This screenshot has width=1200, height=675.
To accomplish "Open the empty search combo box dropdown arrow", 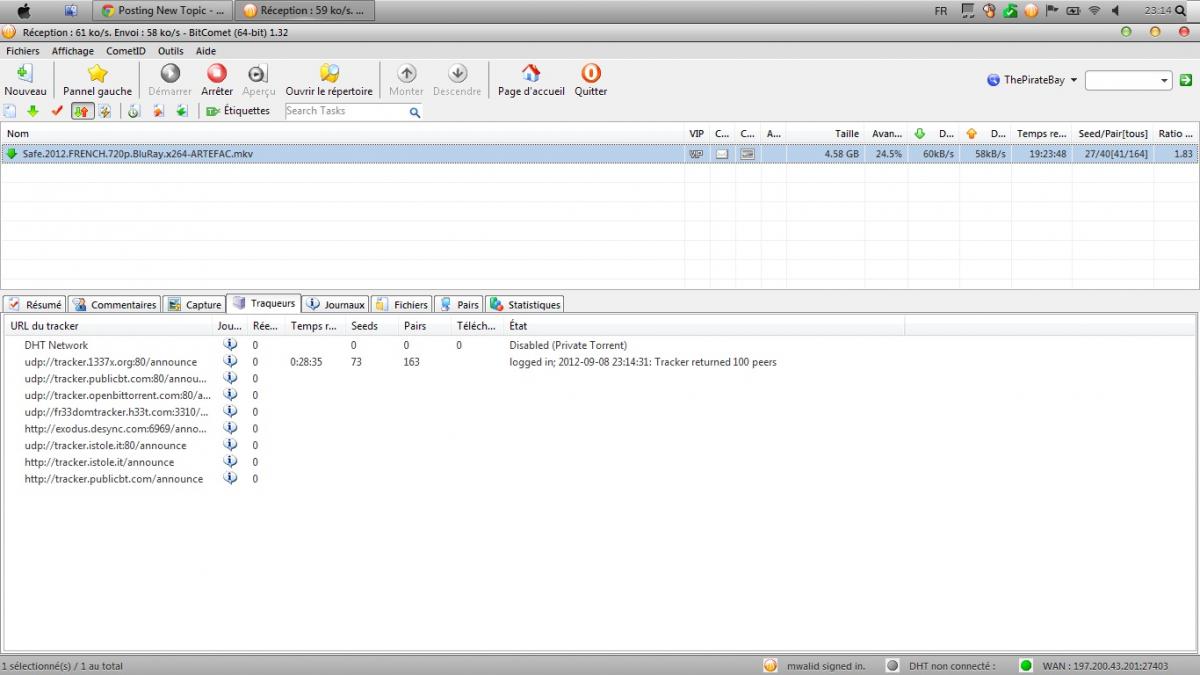I will coord(1165,80).
